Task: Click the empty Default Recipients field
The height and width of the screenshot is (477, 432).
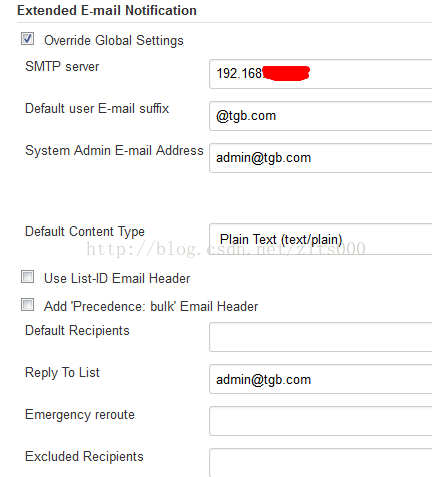Action: tap(321, 337)
